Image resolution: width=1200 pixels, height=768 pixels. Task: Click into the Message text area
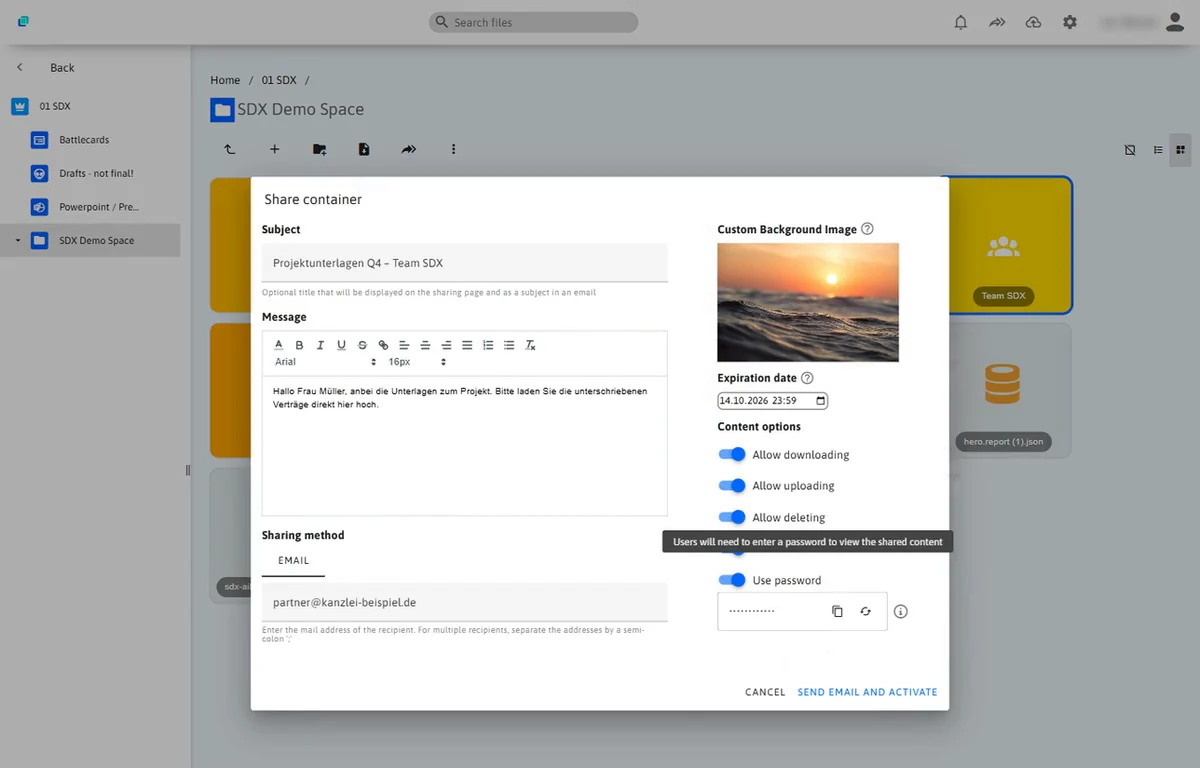pyautogui.click(x=465, y=446)
